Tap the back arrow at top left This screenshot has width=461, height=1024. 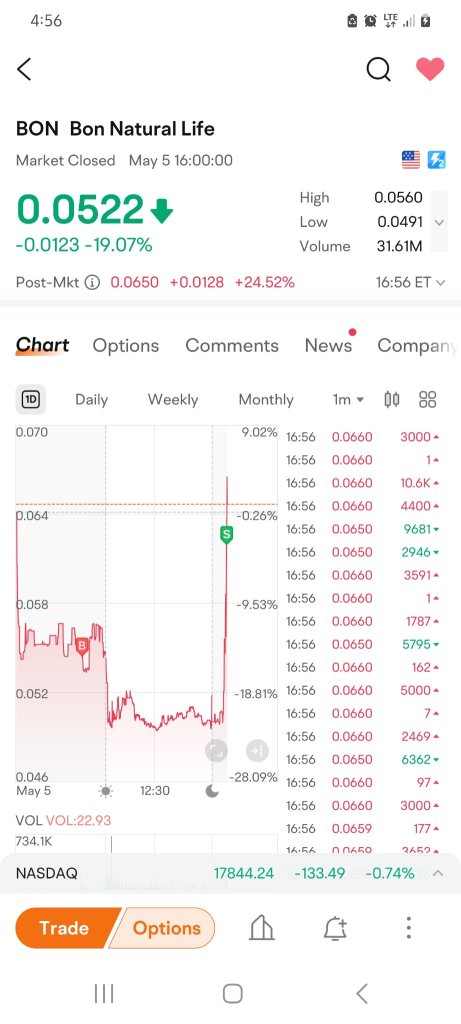(24, 69)
